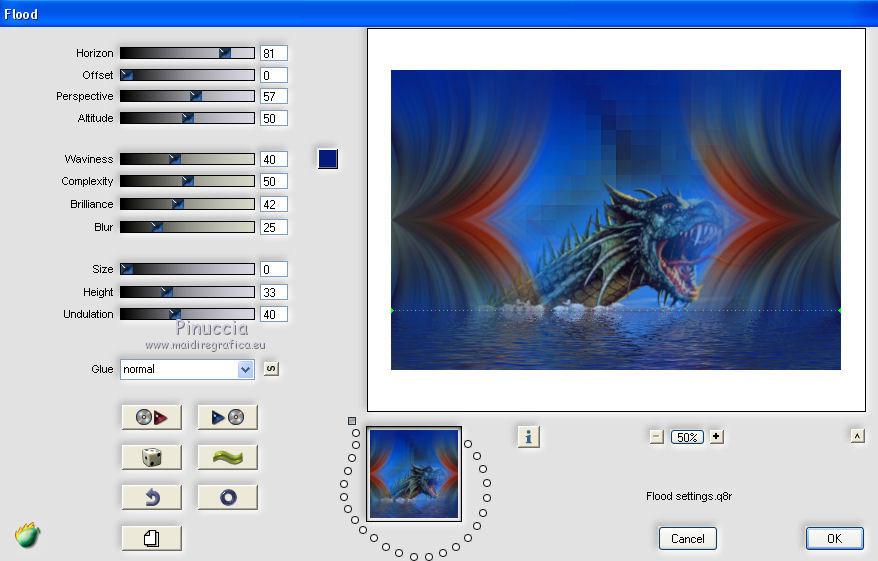This screenshot has width=878, height=561.
Task: Click the blue ring reset button
Action: (227, 497)
